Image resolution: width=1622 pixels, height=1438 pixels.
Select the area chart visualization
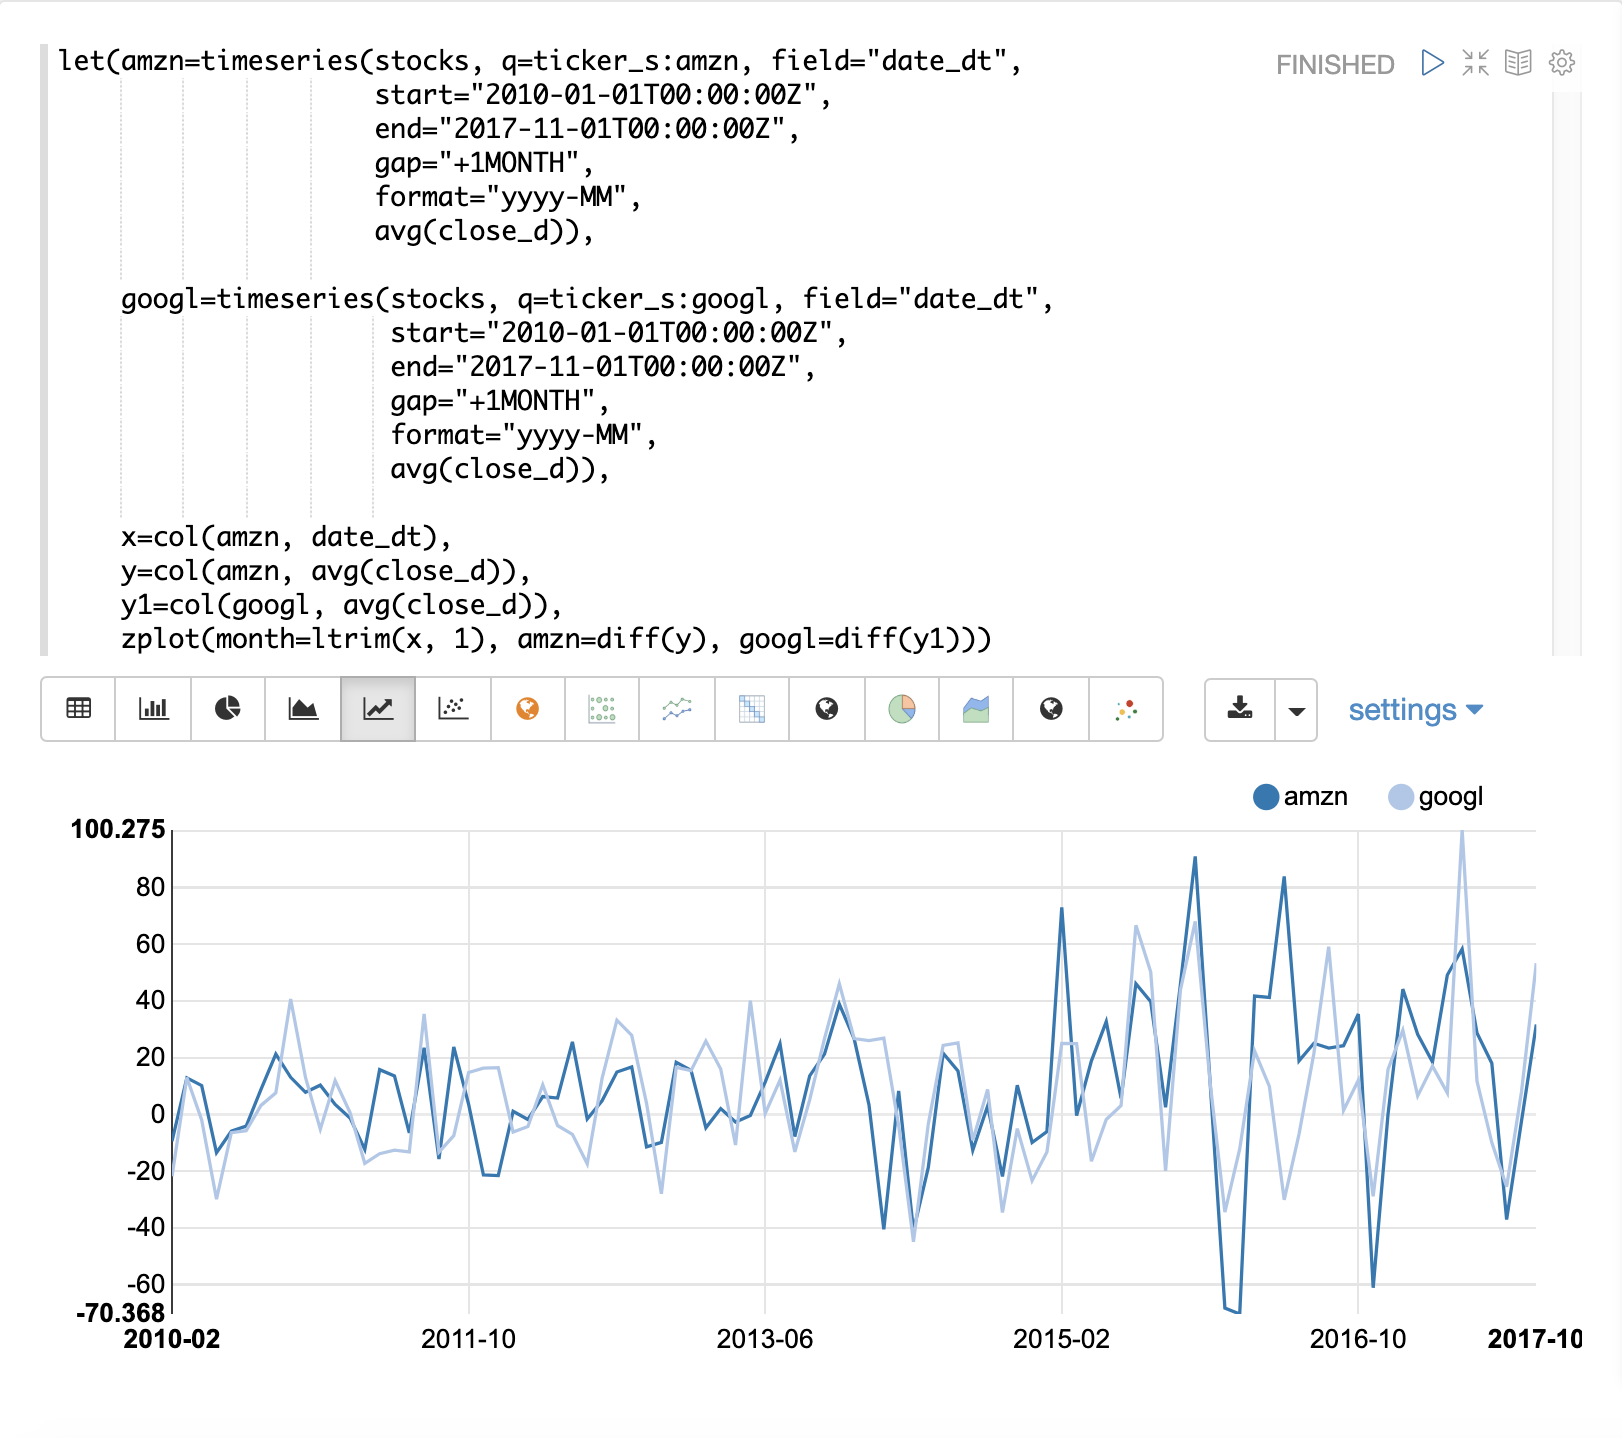(303, 709)
